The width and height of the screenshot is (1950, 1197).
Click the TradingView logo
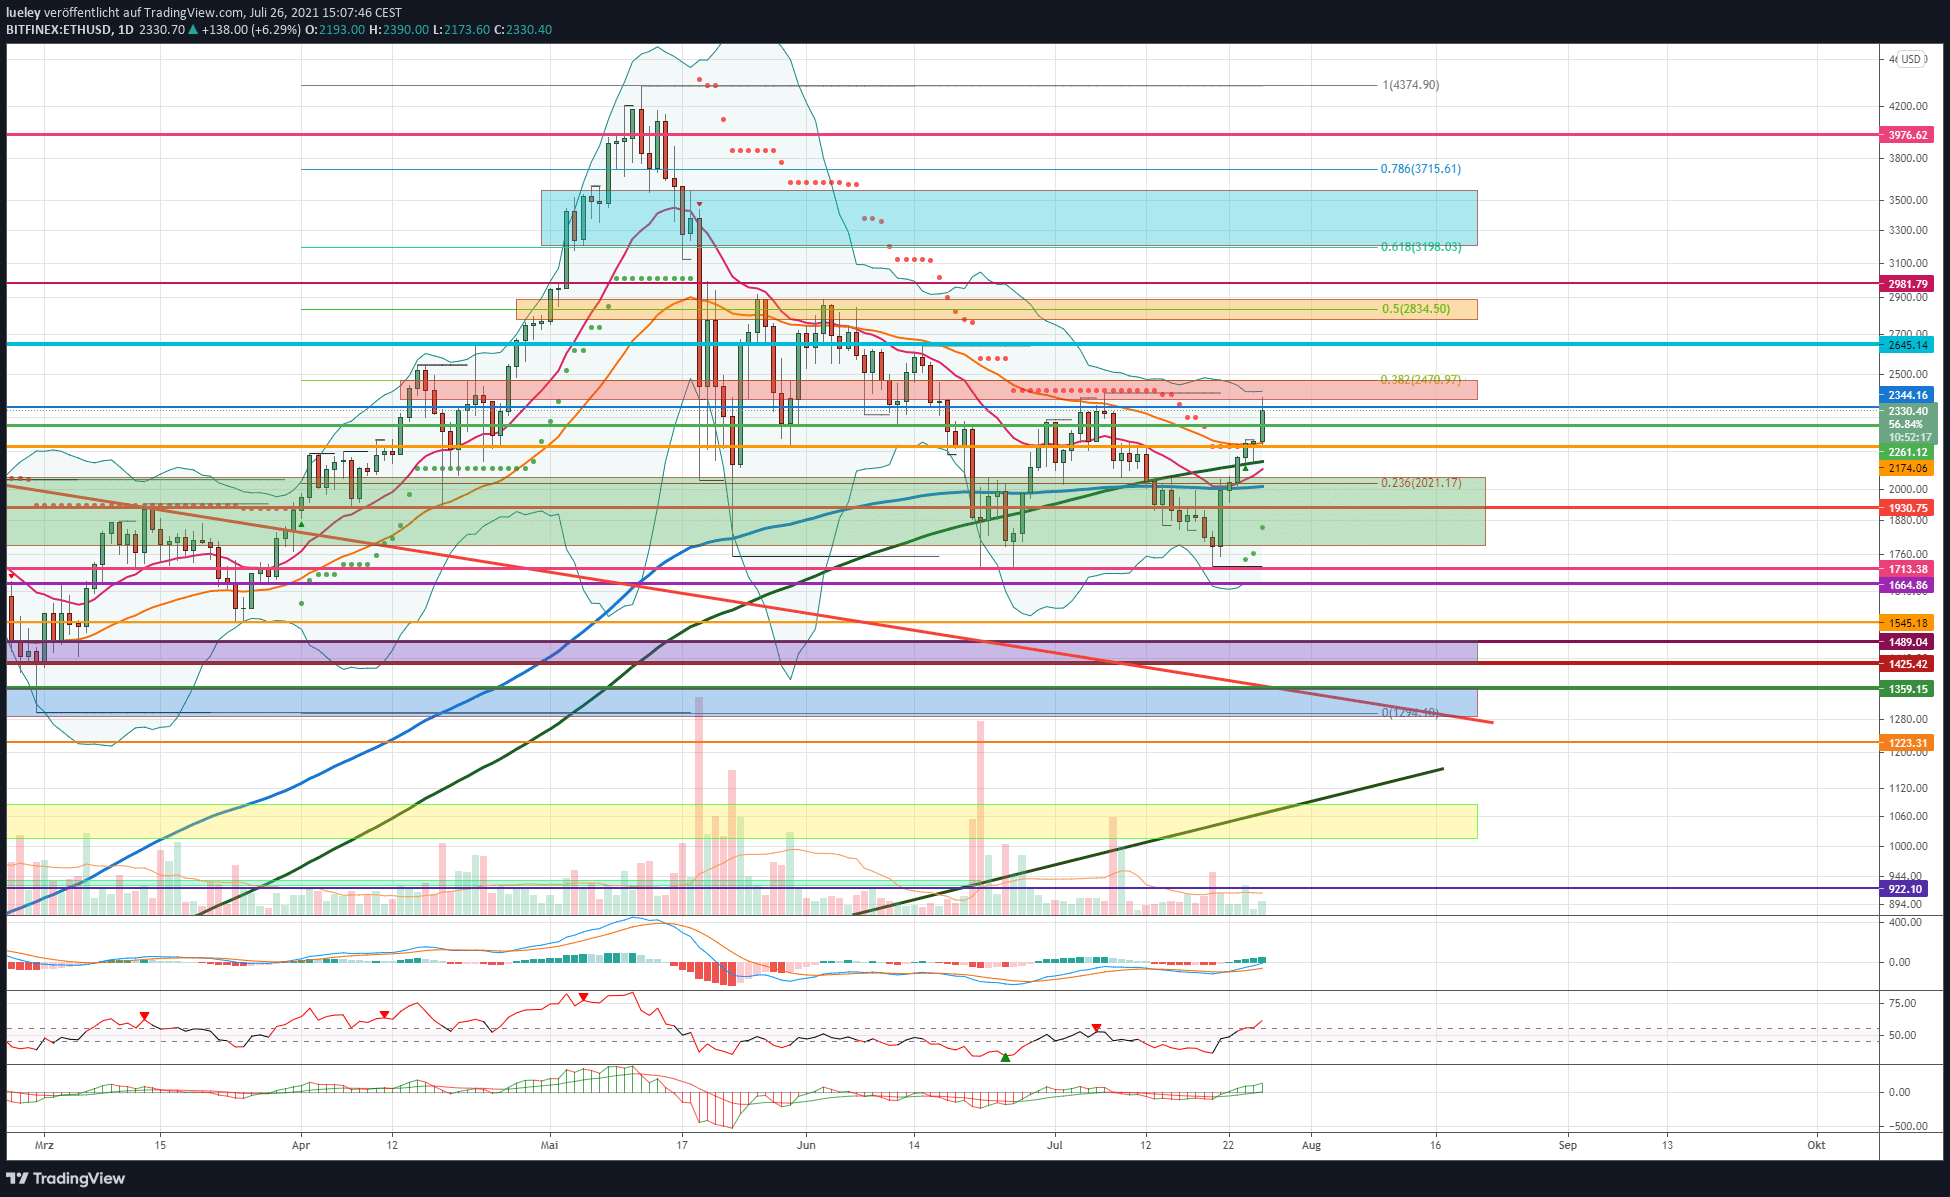point(66,1178)
